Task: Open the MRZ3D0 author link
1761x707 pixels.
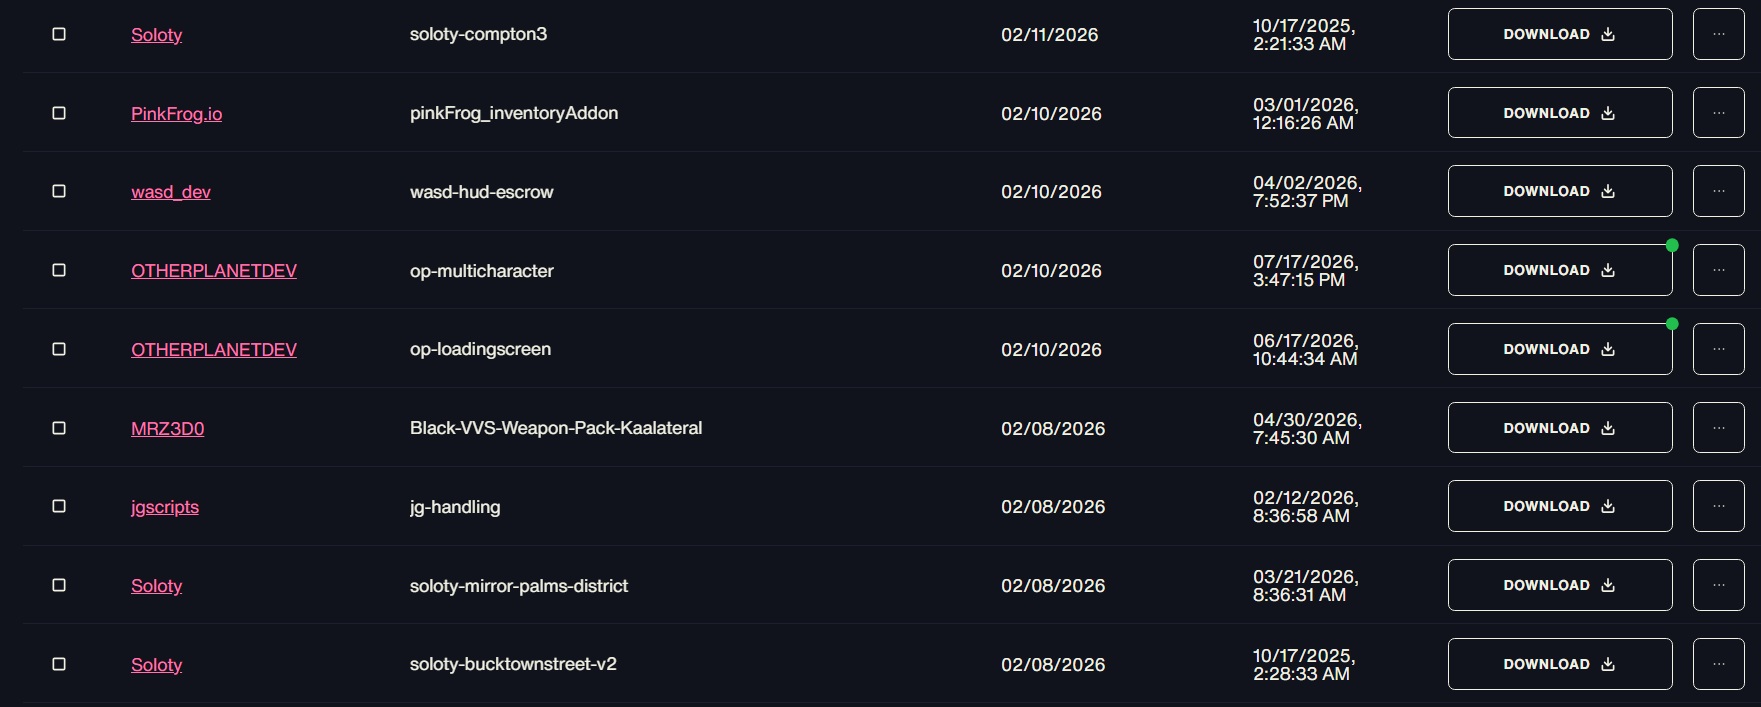Action: point(167,429)
